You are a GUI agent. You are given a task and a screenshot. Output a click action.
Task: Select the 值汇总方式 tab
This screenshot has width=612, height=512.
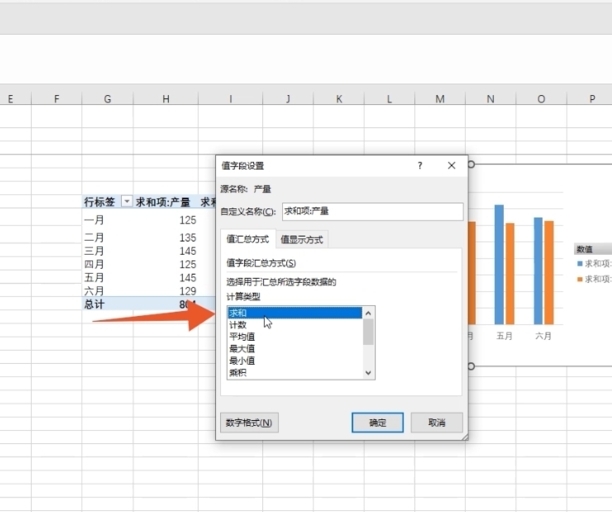[x=247, y=239]
